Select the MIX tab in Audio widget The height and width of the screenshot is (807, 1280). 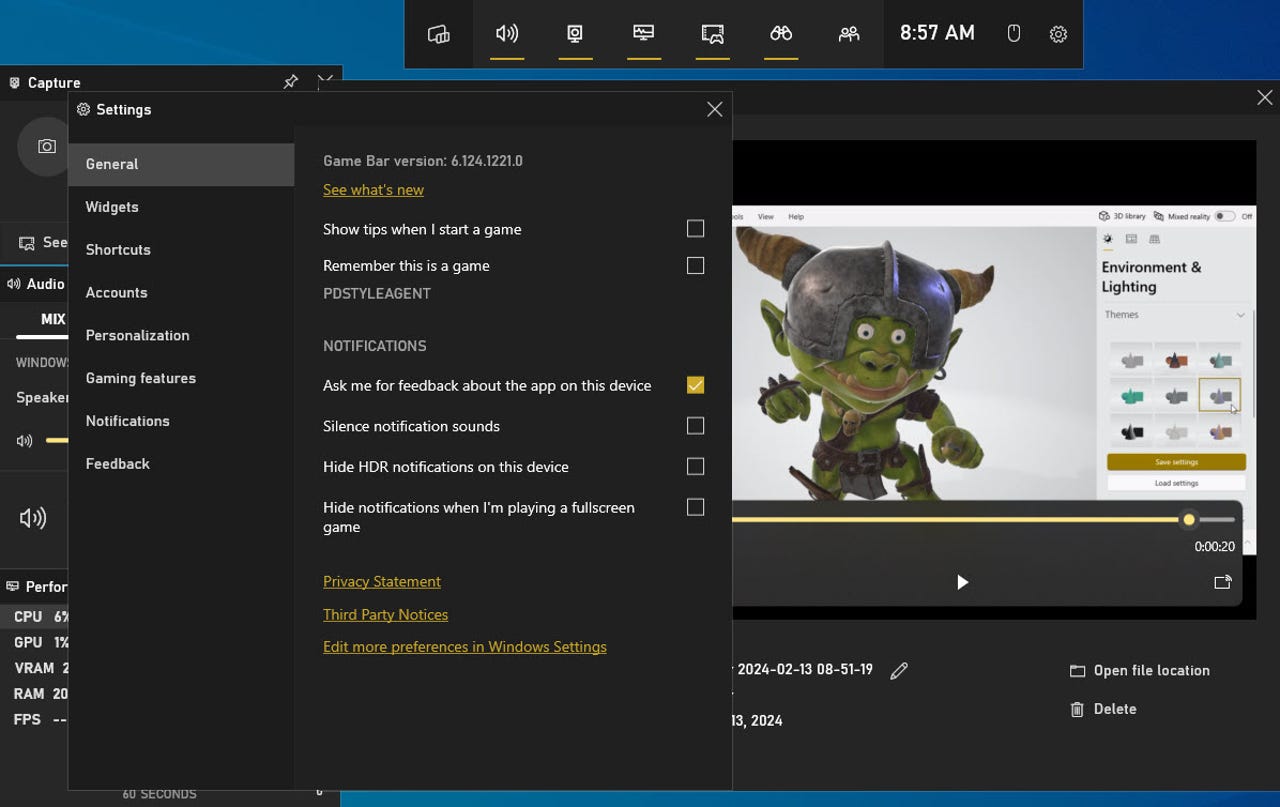point(53,320)
